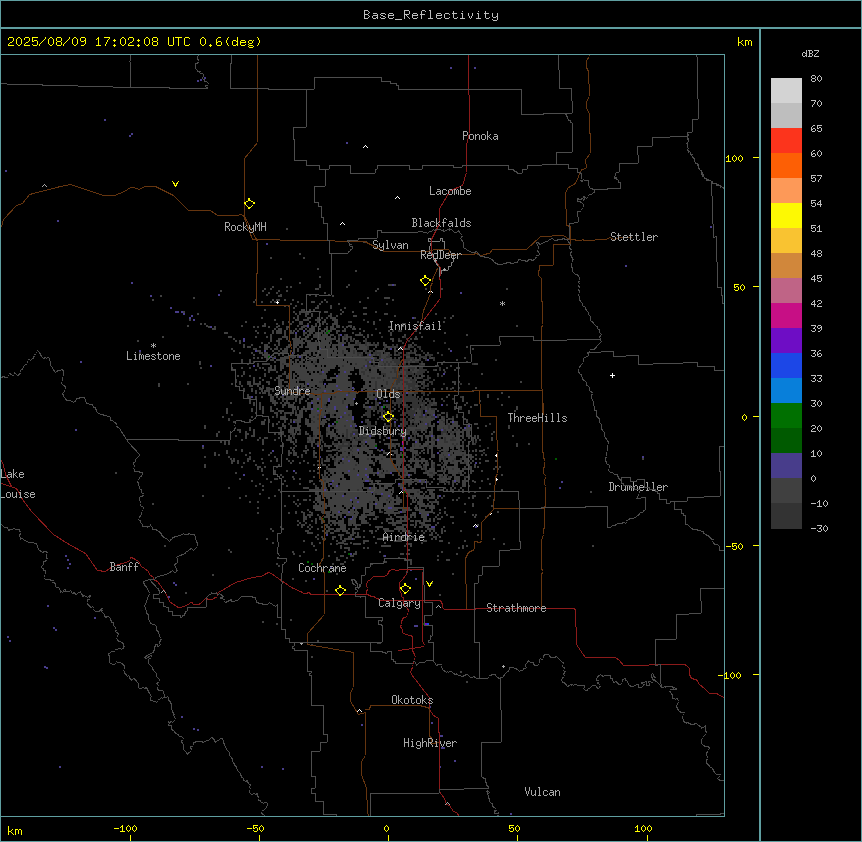Click the yellow 51-54 dBZ legend swatch
The height and width of the screenshot is (842, 862).
[x=786, y=215]
